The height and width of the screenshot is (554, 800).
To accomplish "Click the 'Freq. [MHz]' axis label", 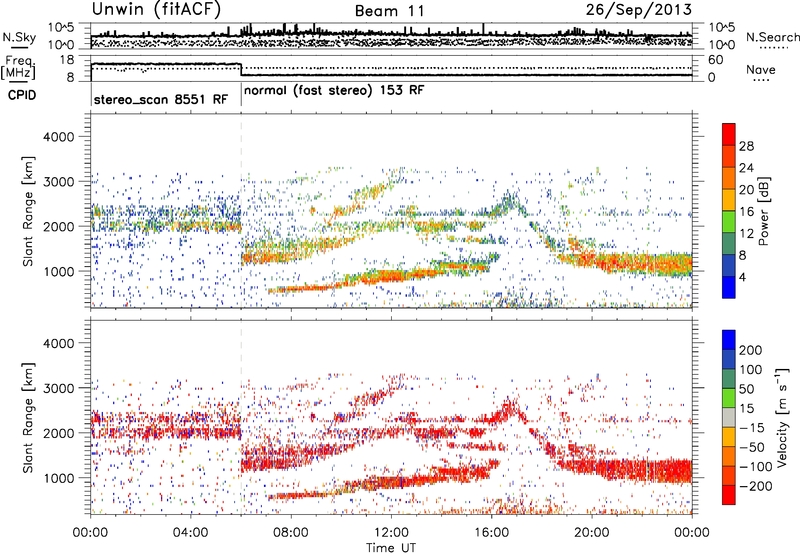I will point(18,68).
